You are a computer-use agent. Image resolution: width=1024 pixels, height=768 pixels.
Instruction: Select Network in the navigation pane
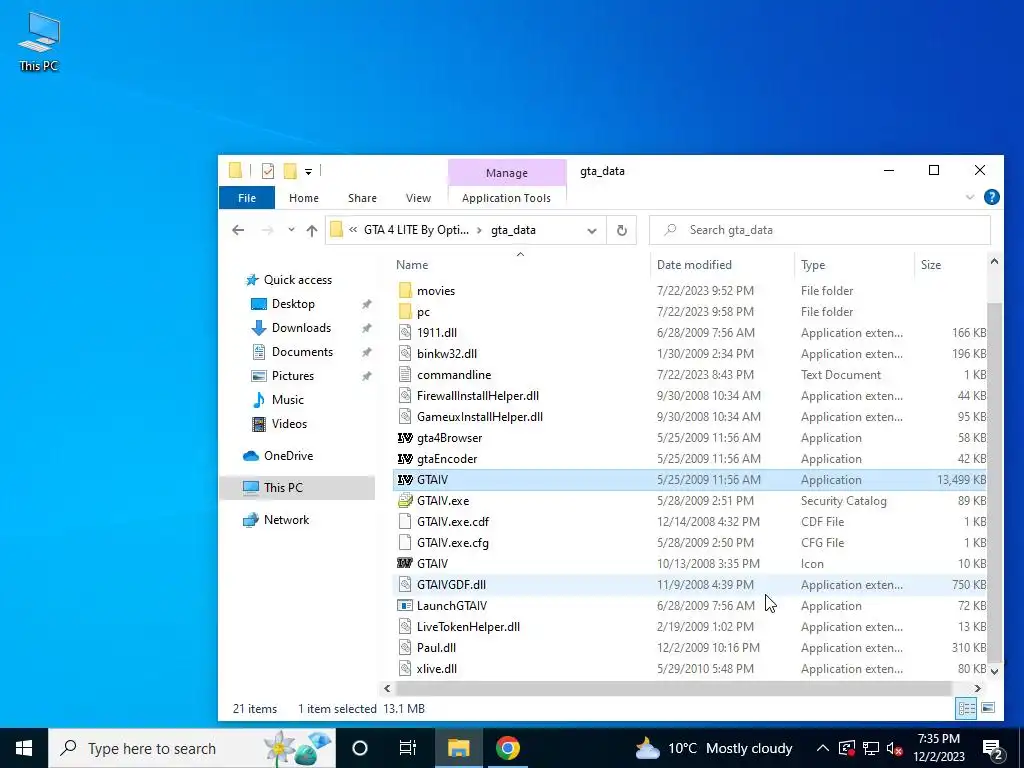coord(286,520)
